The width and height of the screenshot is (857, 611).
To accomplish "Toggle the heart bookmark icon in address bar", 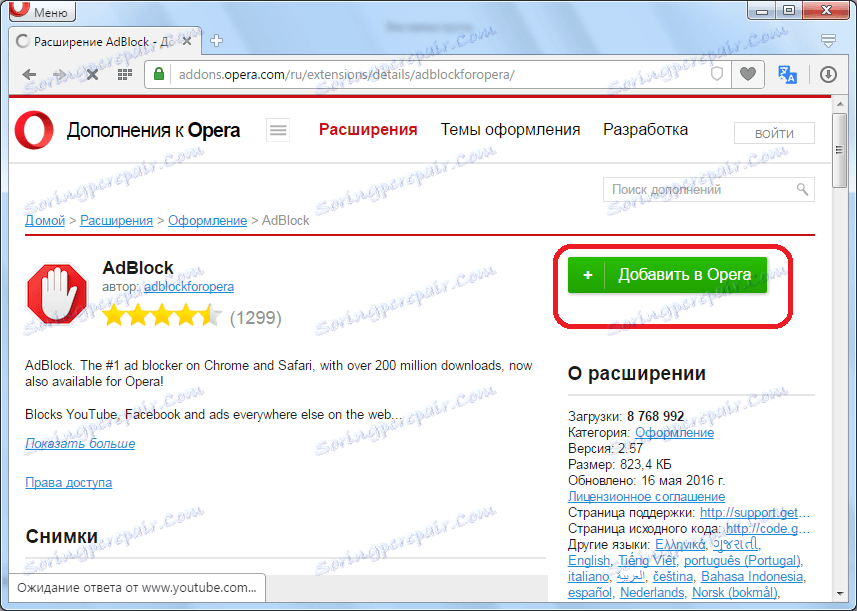I will 747,74.
